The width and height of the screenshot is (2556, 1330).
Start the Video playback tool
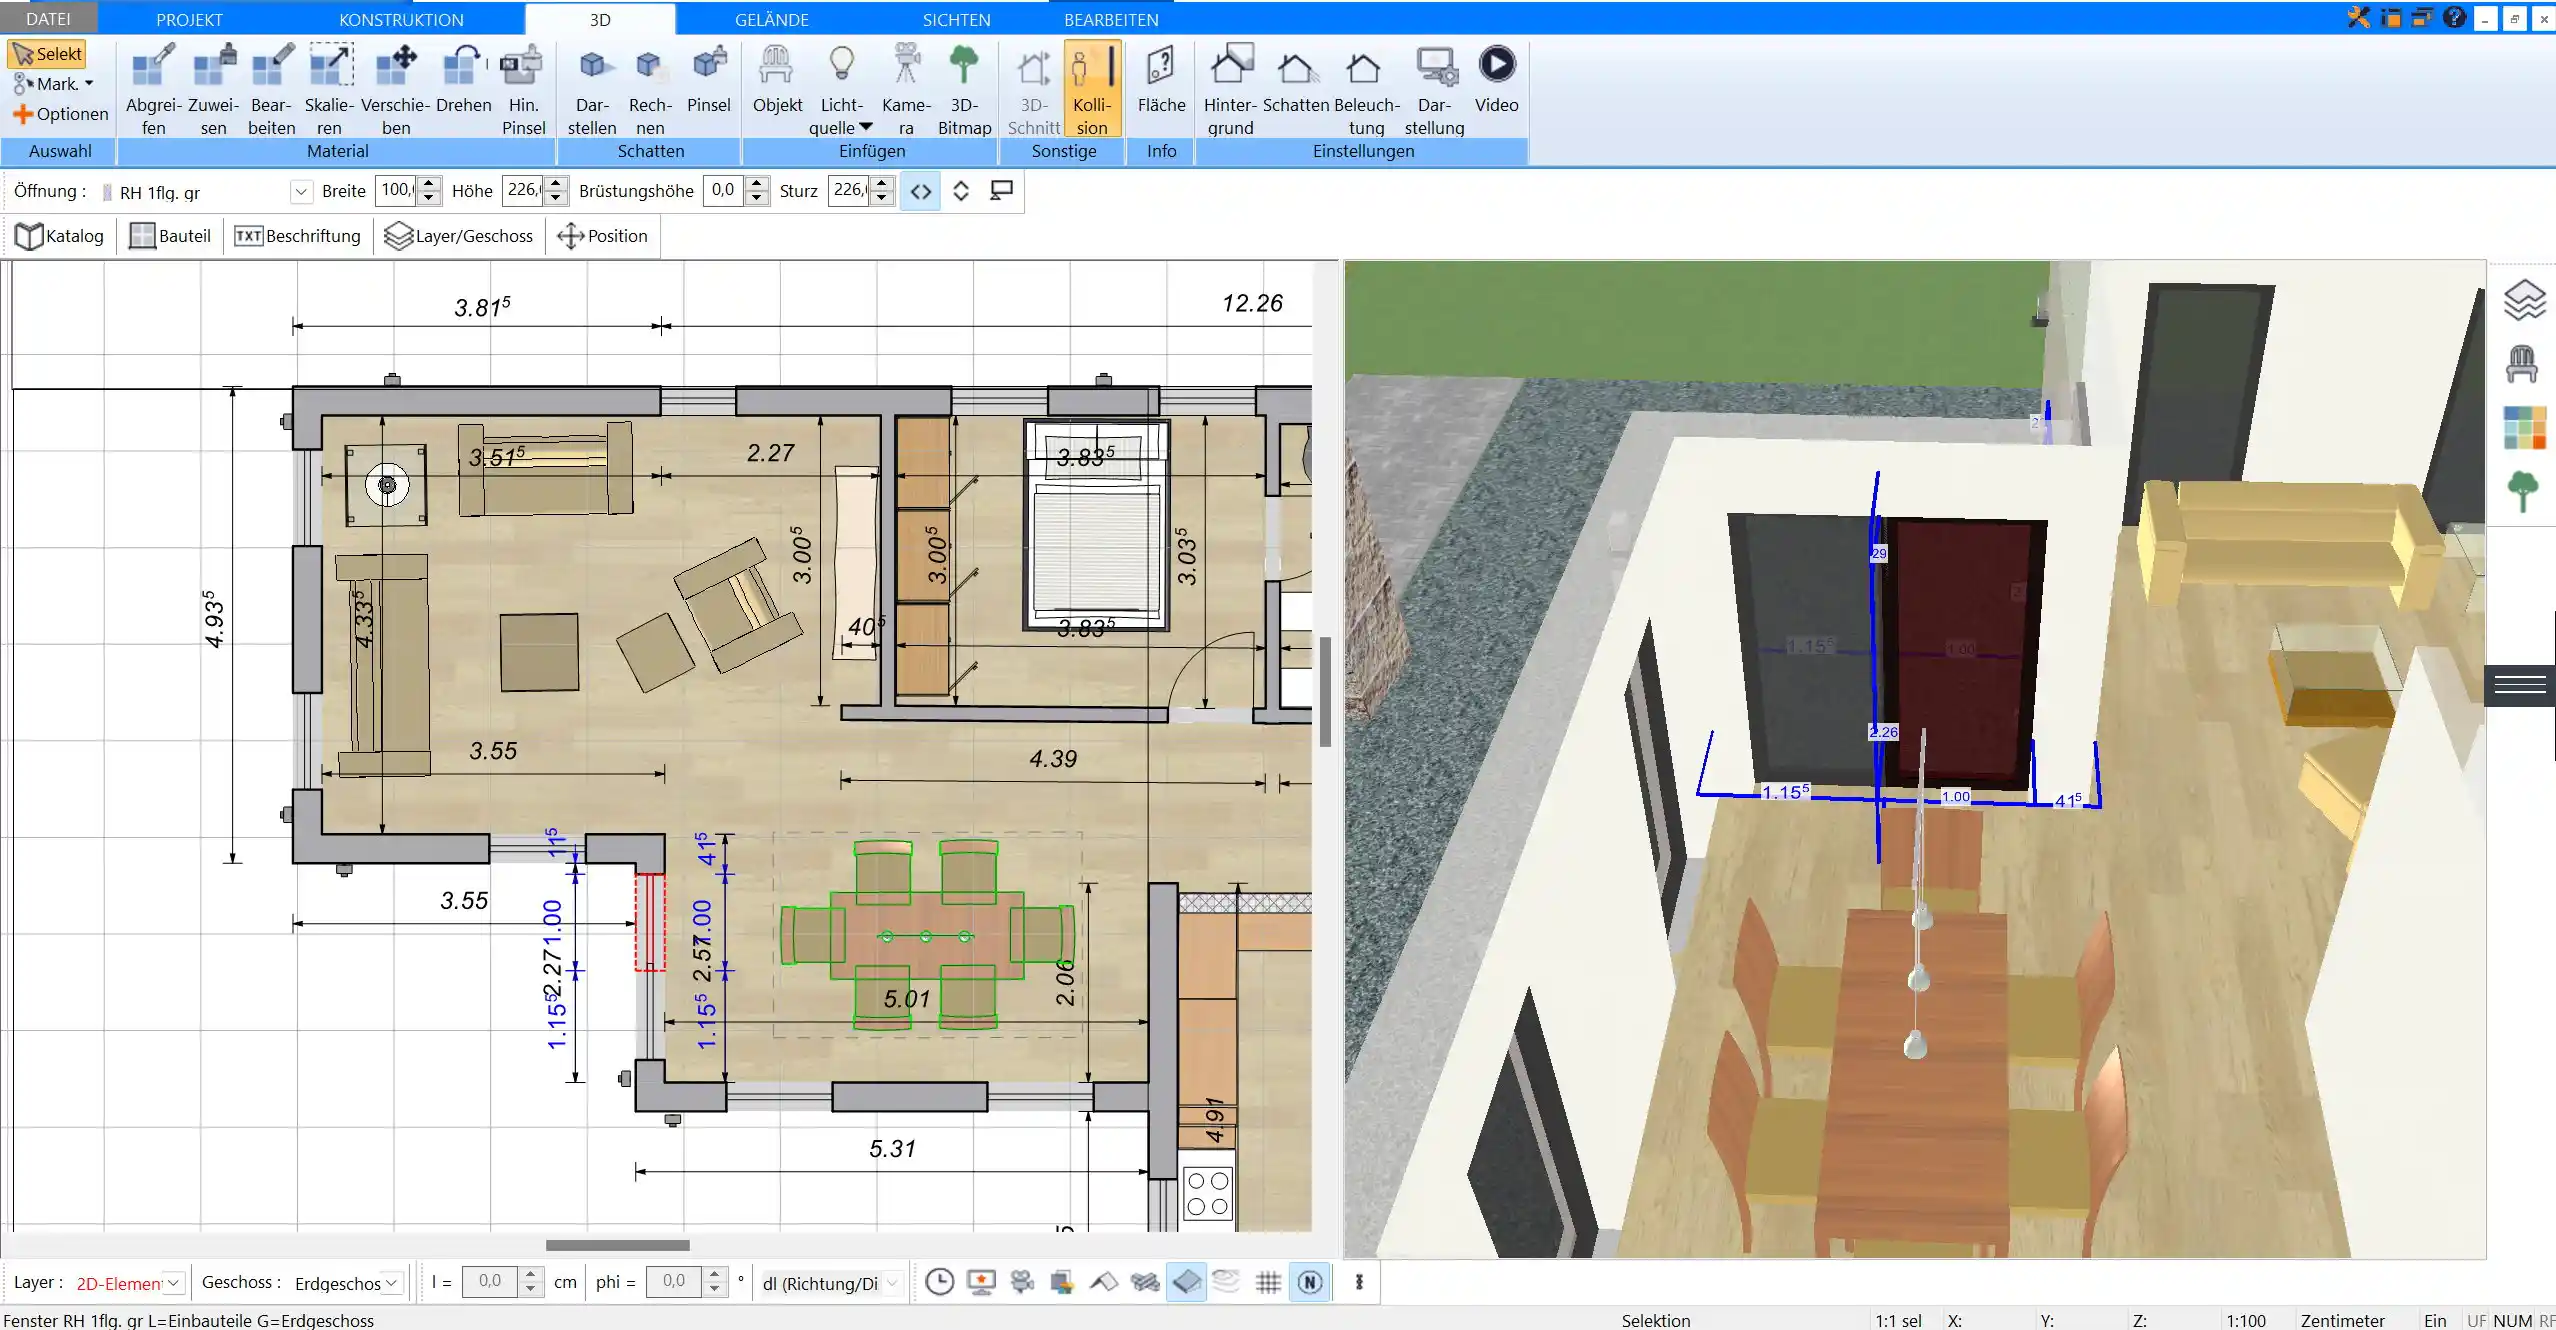tap(1496, 78)
